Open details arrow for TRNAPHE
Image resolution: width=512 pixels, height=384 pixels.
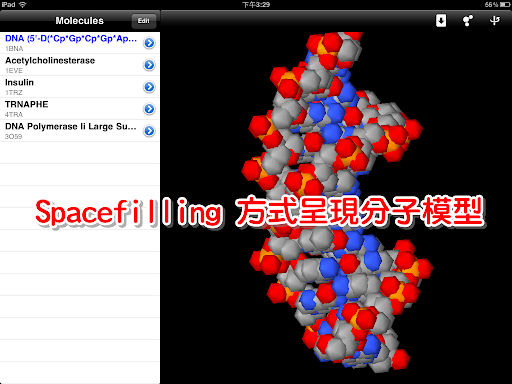[x=149, y=109]
